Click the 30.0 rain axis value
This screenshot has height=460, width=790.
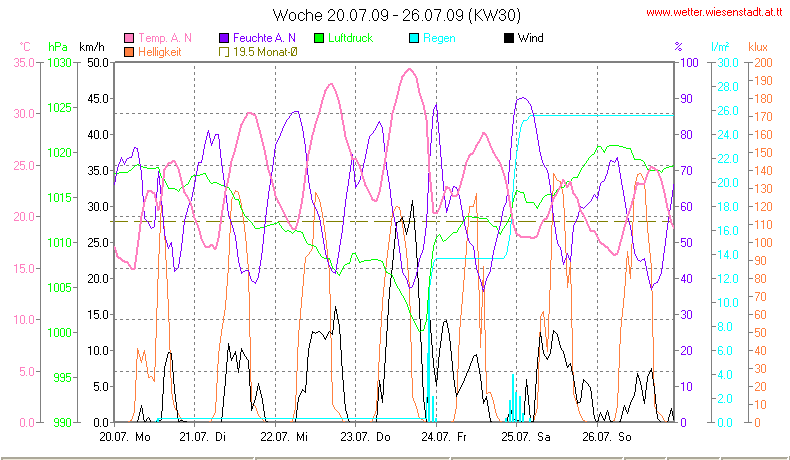pos(728,63)
